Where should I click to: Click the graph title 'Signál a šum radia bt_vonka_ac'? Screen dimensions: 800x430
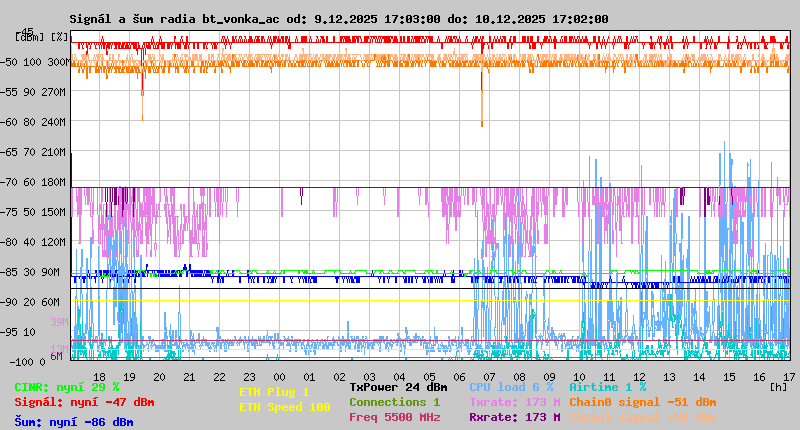[174, 19]
